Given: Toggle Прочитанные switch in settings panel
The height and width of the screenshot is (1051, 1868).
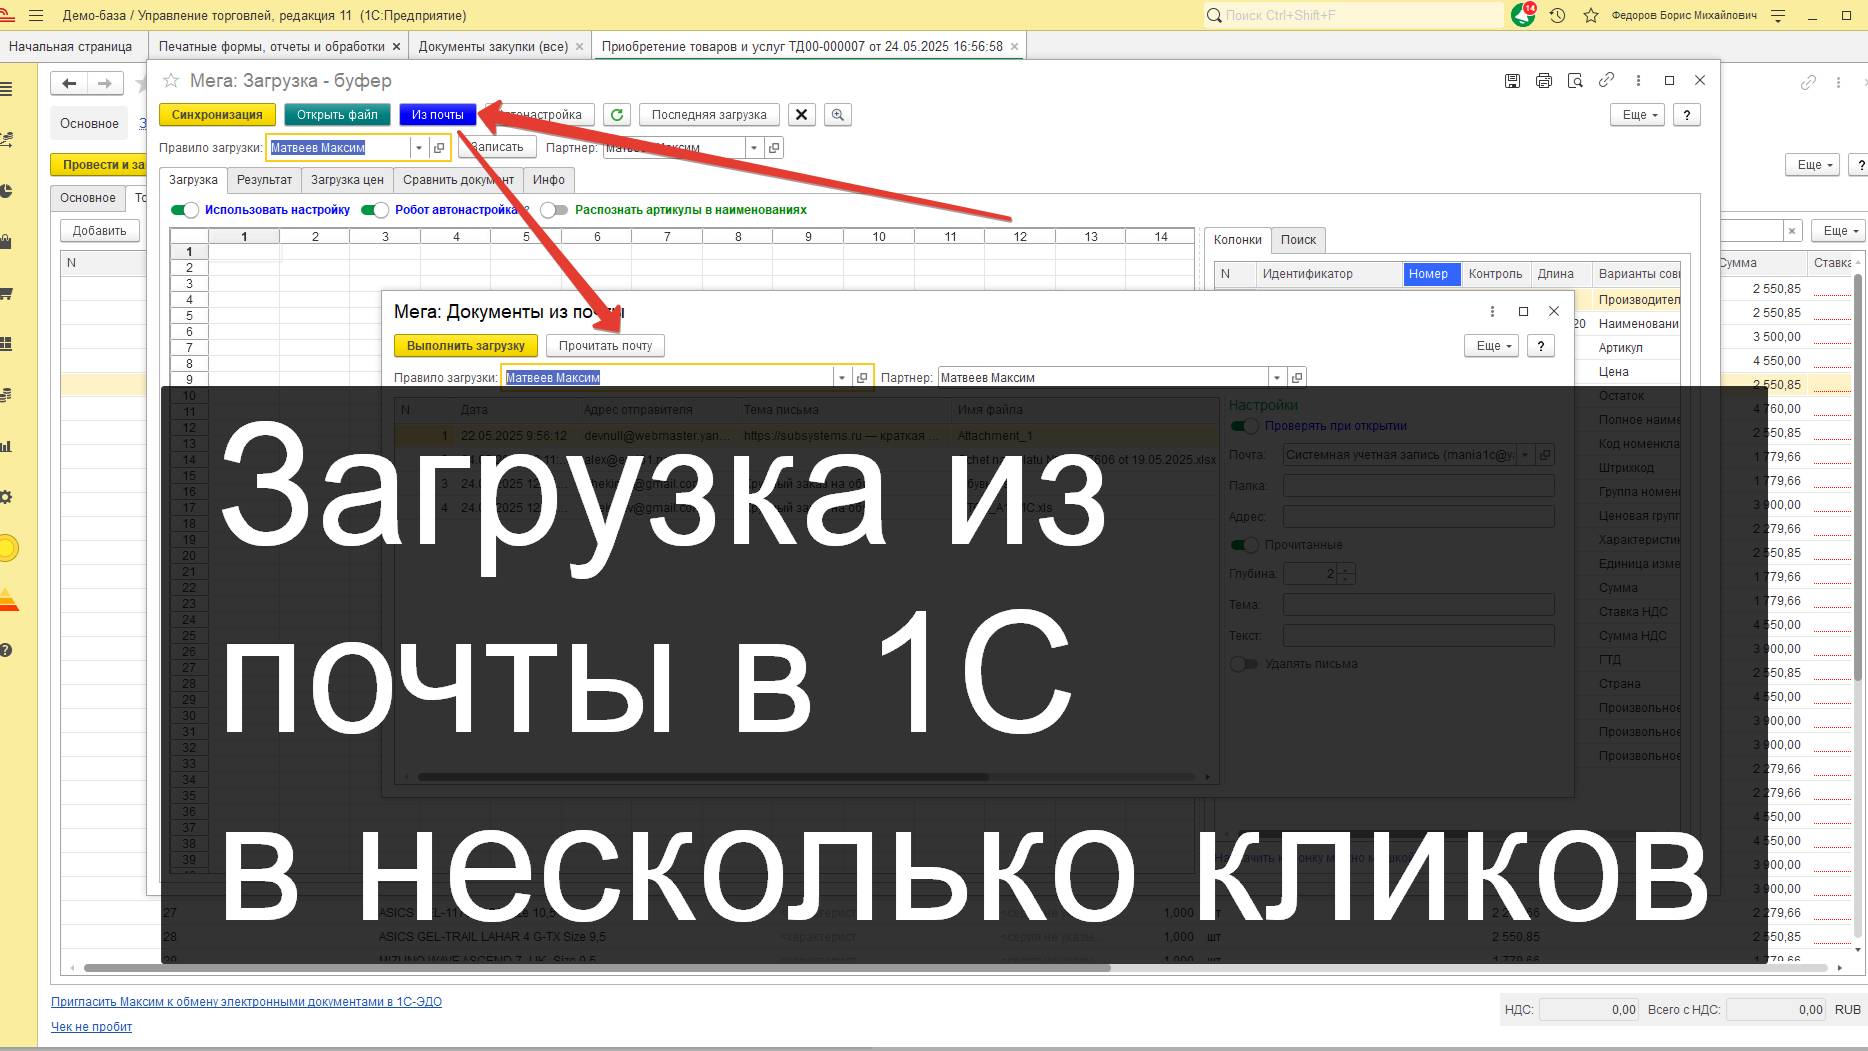Looking at the screenshot, I should [1246, 544].
